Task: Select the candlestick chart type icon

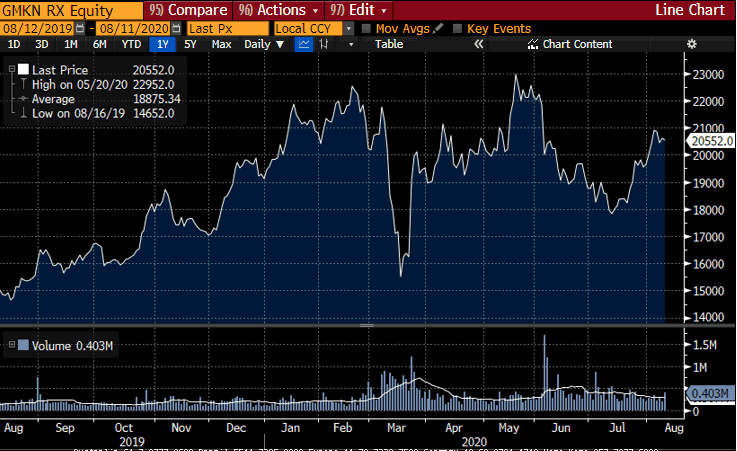Action: tap(324, 44)
